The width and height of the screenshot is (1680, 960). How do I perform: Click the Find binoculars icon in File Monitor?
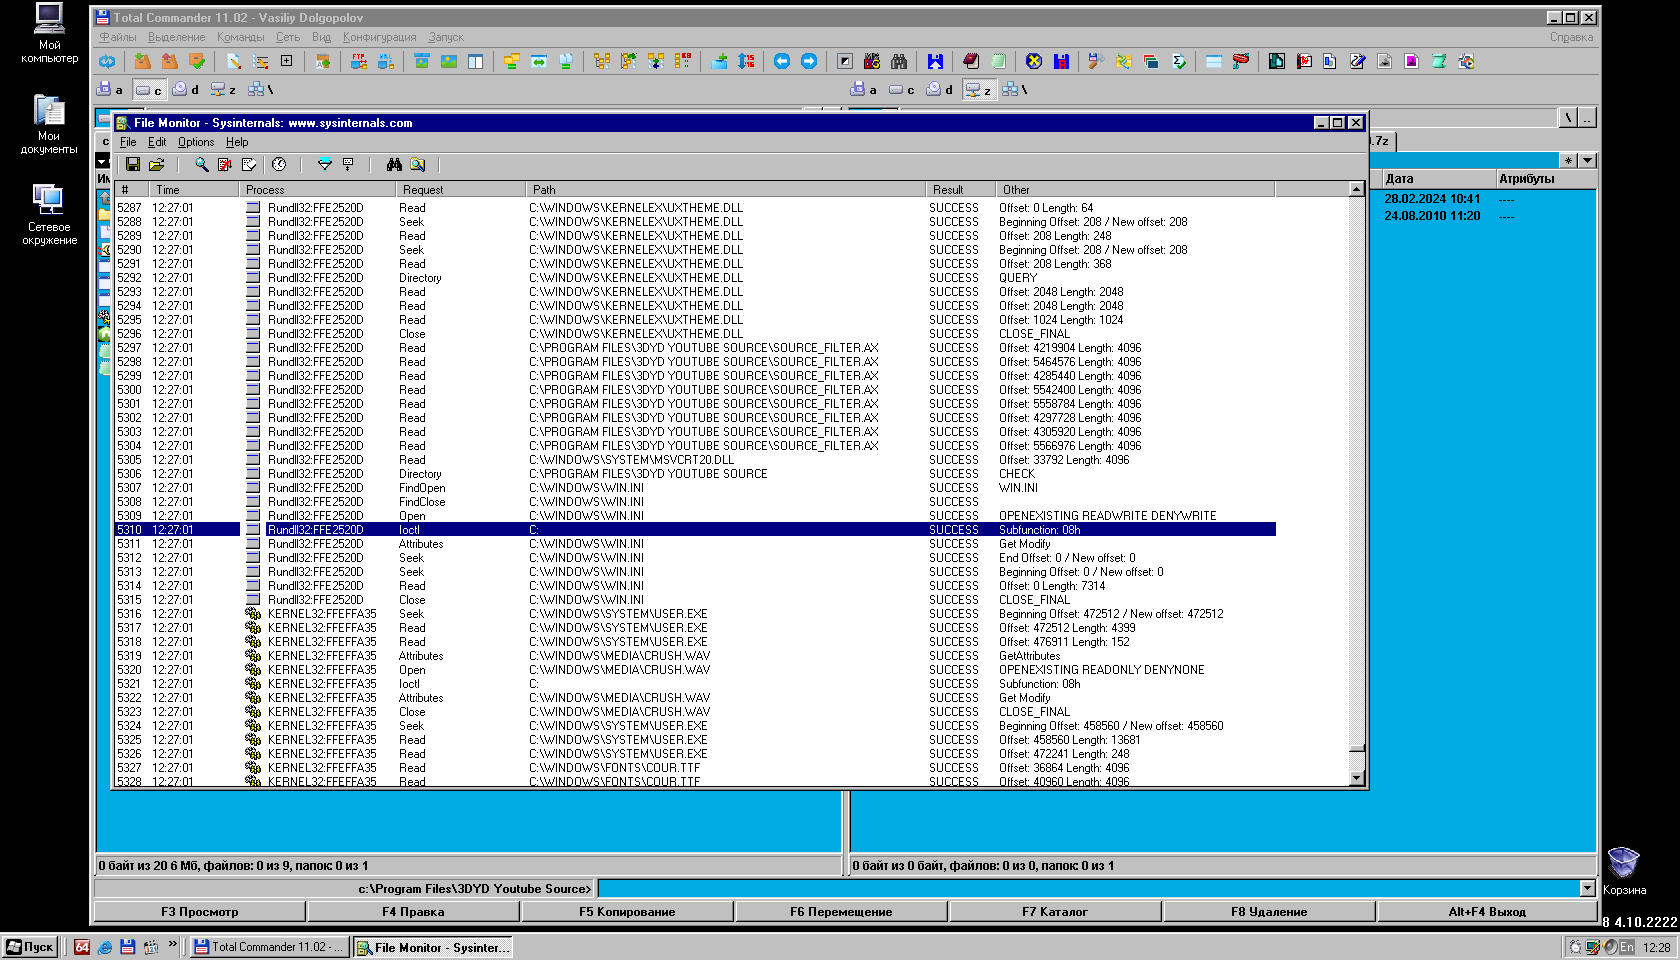(x=394, y=164)
